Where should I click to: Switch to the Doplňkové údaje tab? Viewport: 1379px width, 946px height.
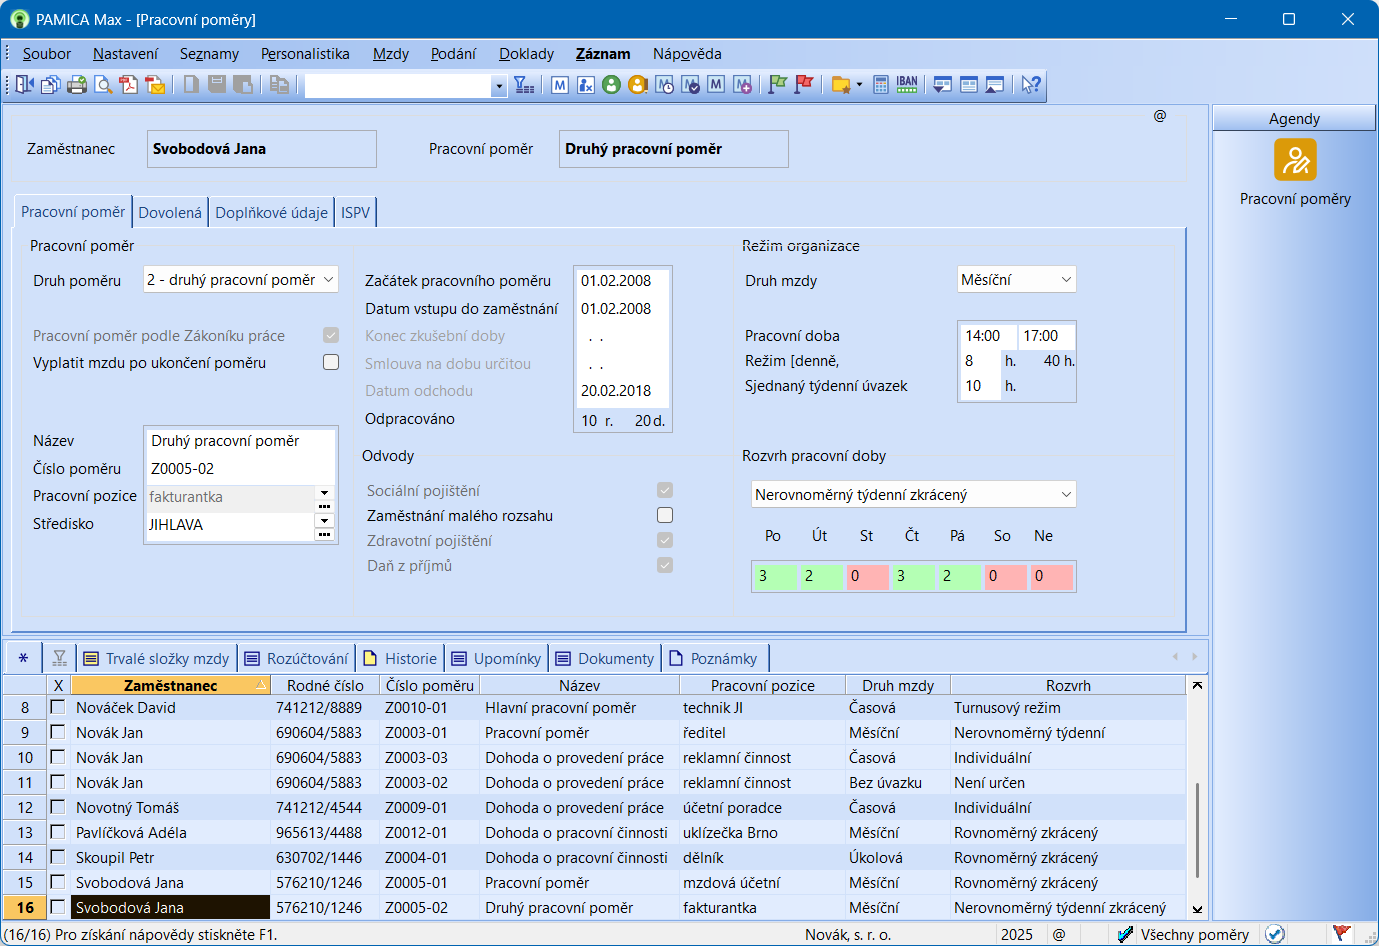(x=271, y=212)
